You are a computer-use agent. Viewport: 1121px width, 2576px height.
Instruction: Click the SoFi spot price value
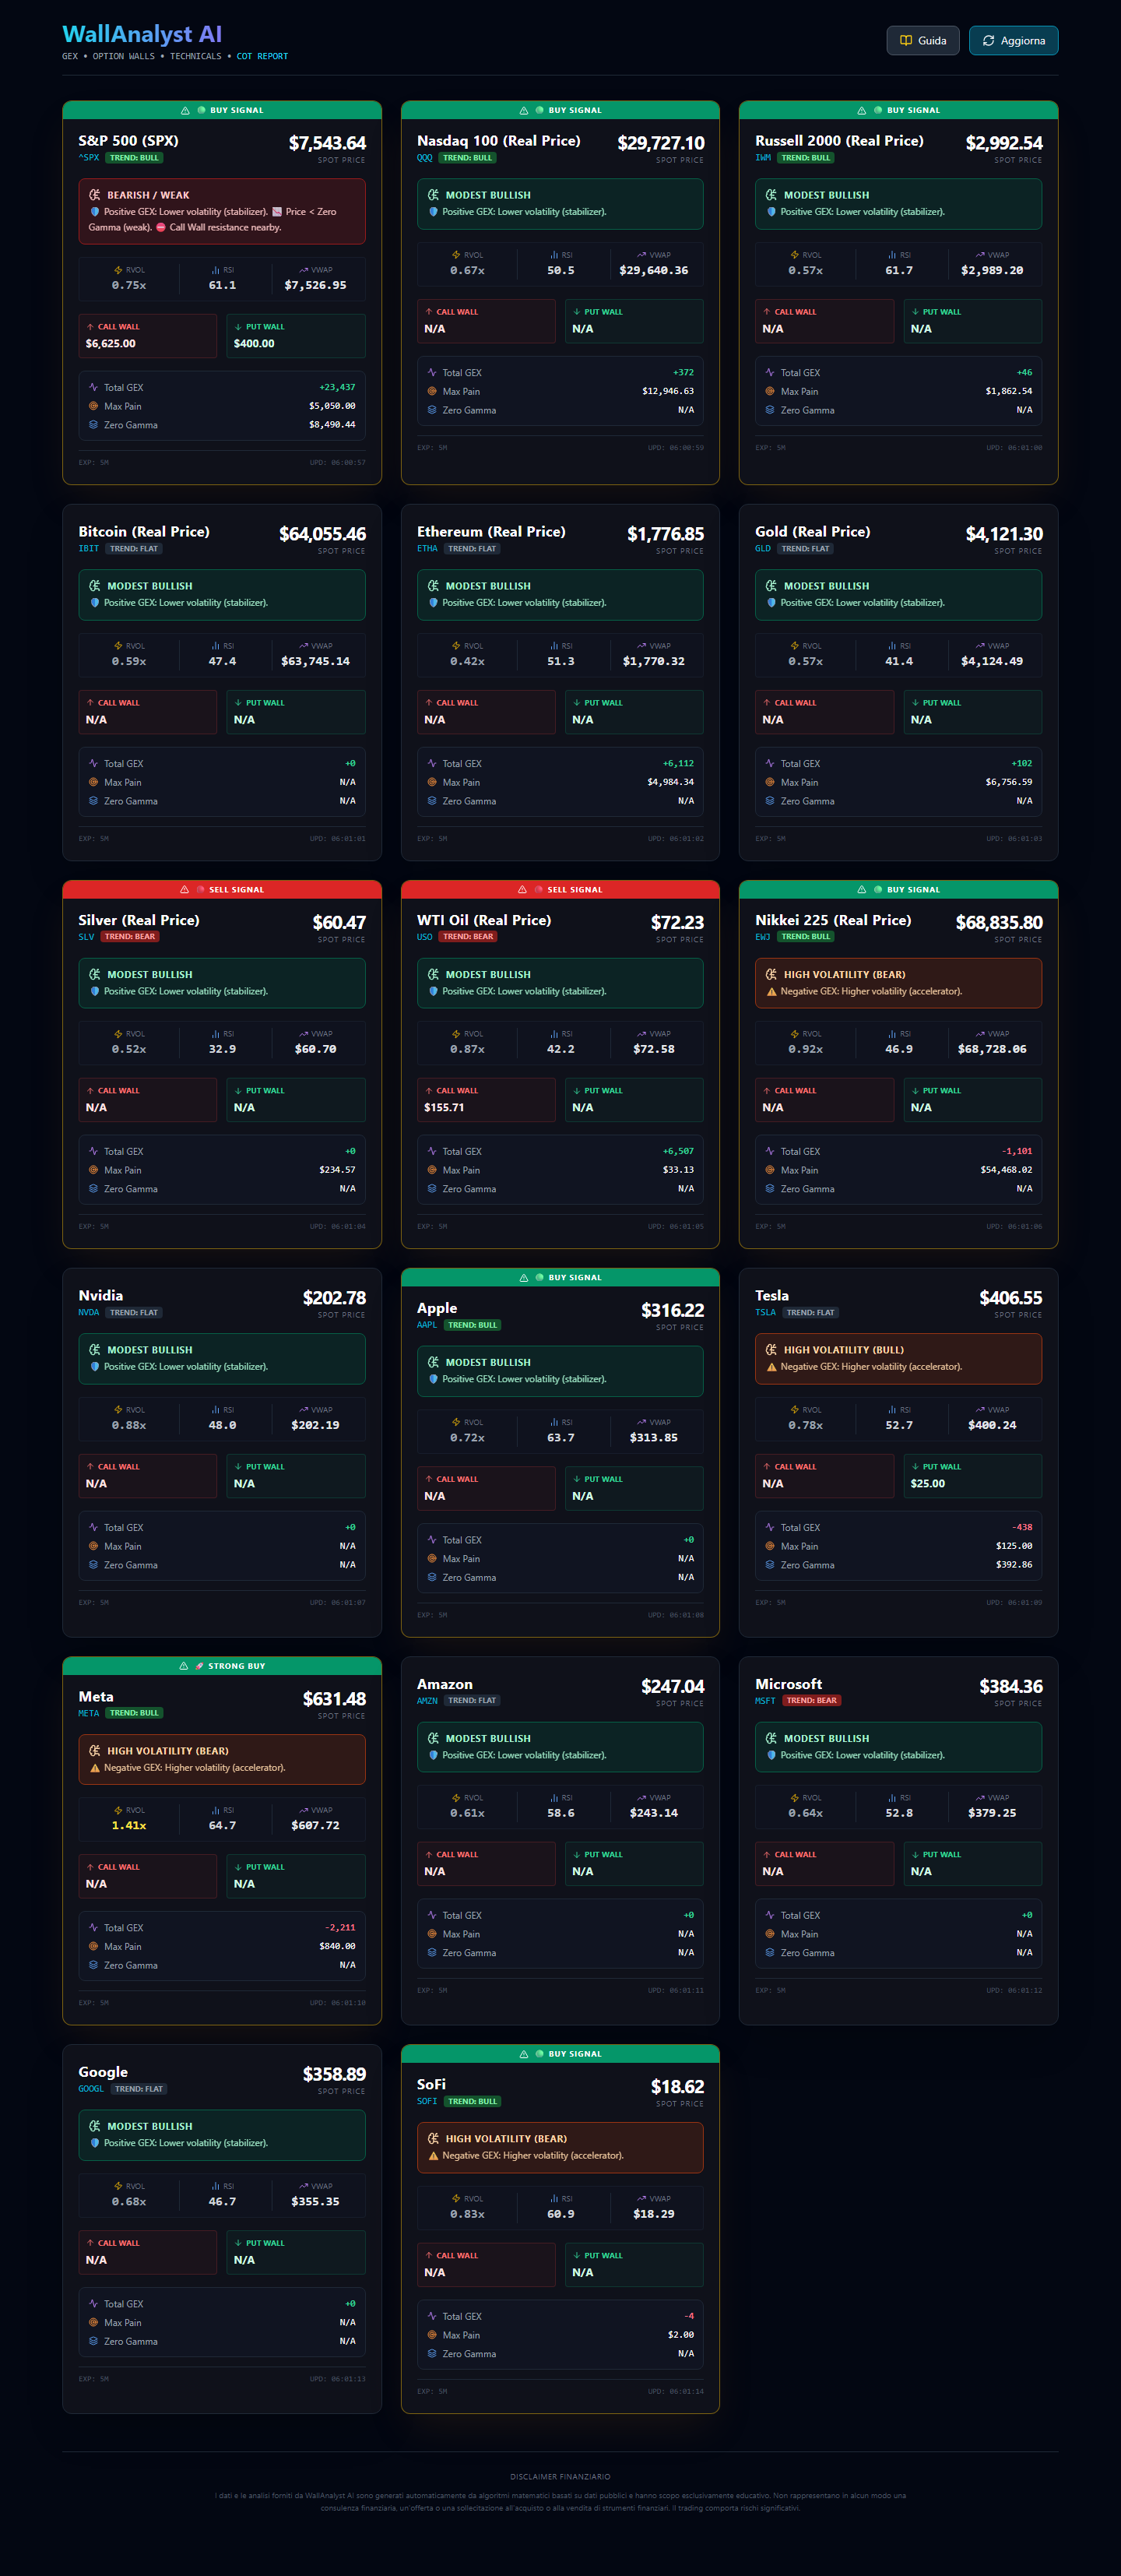(677, 2087)
